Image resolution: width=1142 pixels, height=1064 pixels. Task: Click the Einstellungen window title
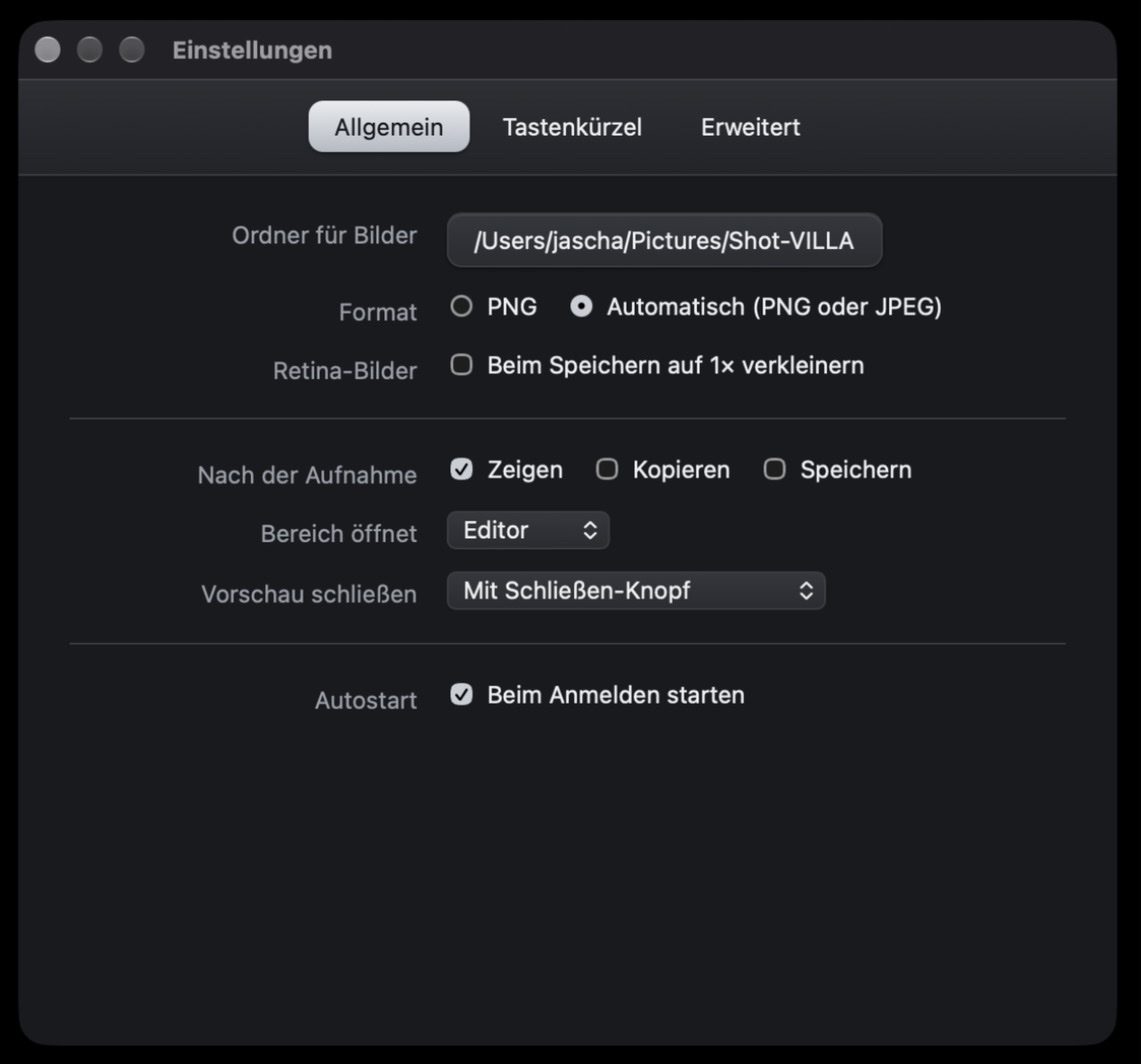click(x=252, y=50)
